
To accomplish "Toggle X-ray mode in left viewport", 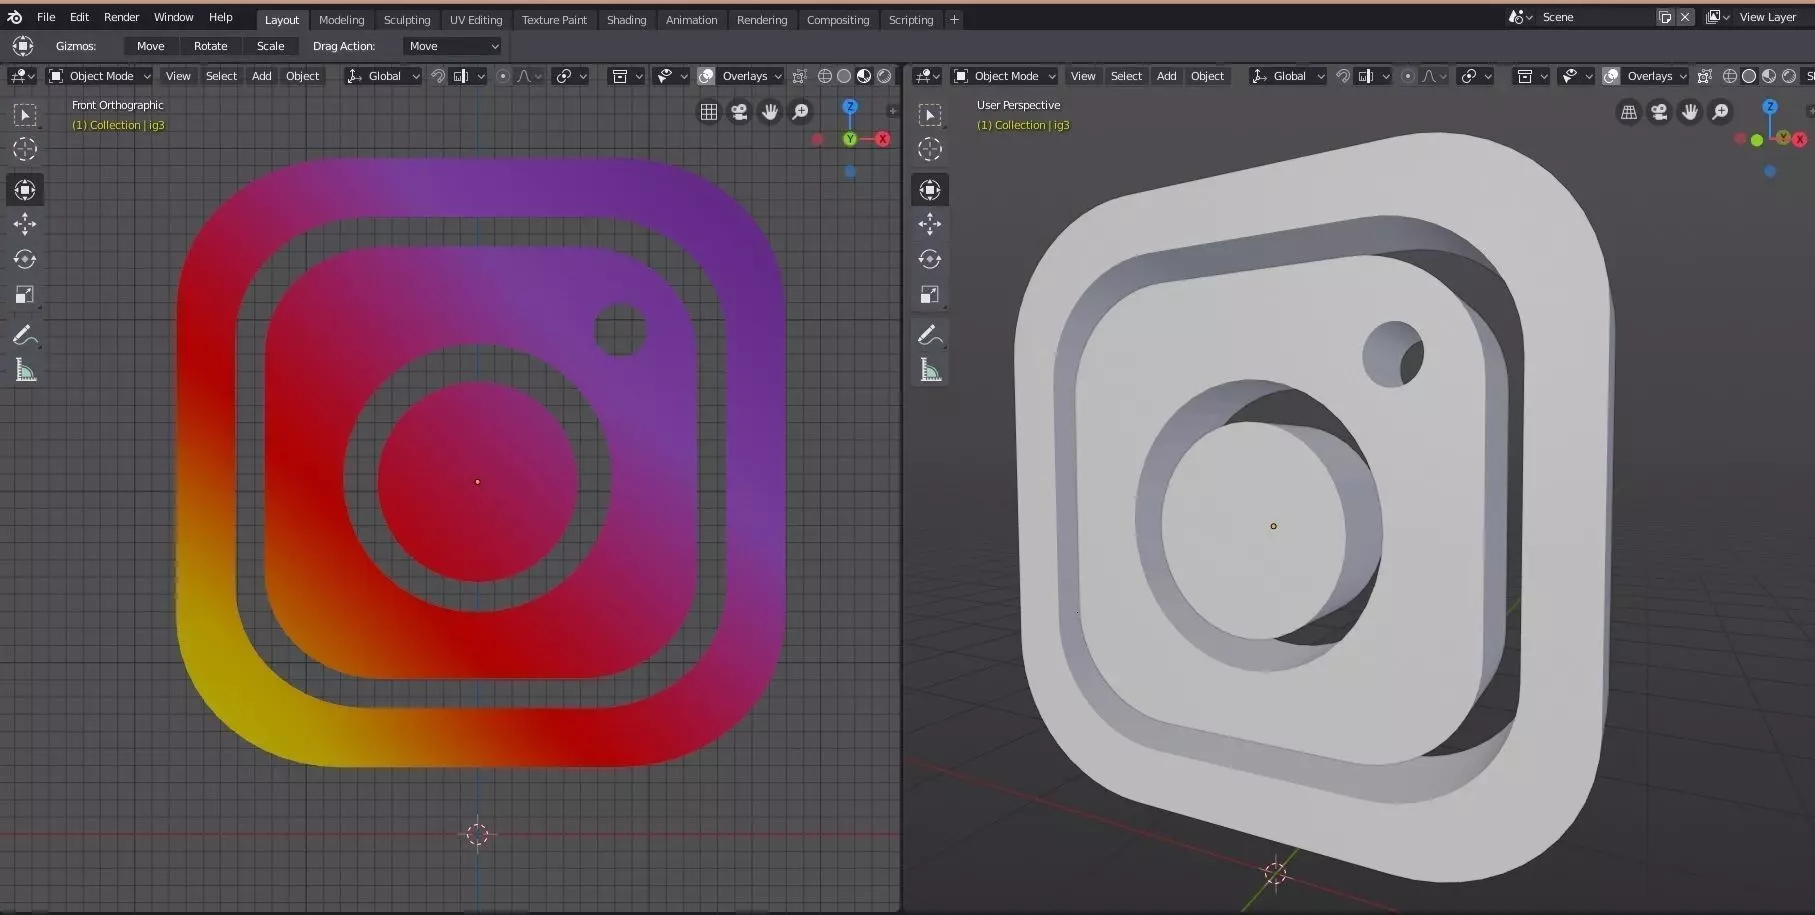I will click(799, 76).
